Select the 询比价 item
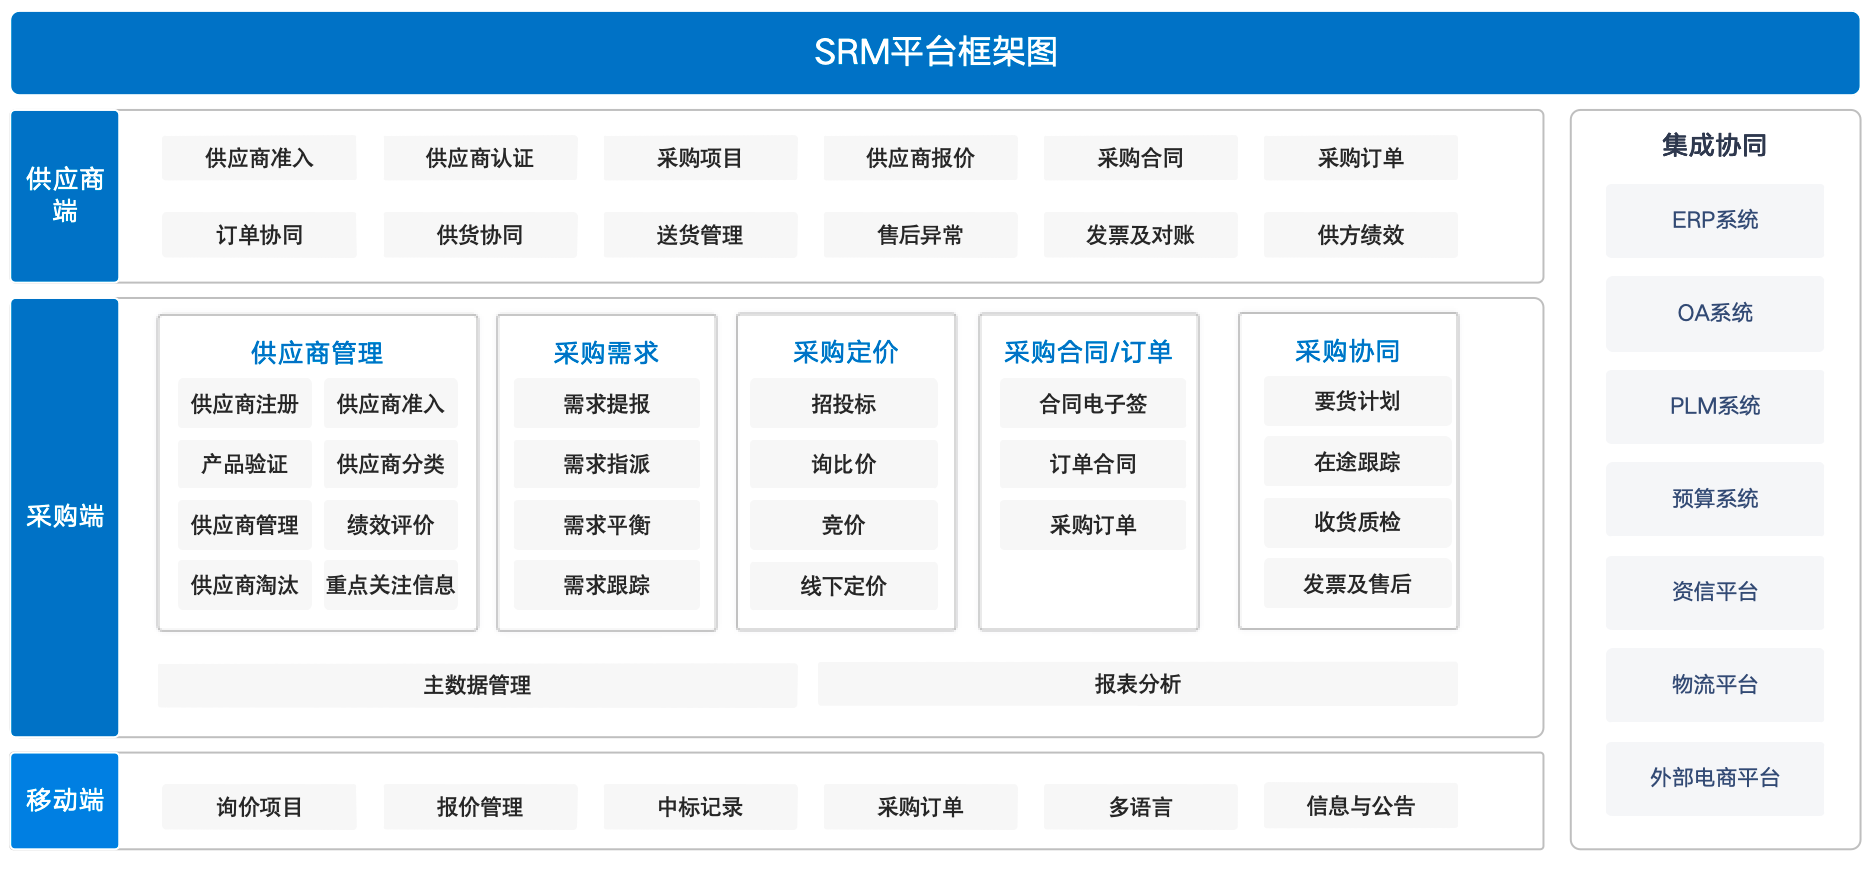This screenshot has height=874, width=1868. (844, 464)
